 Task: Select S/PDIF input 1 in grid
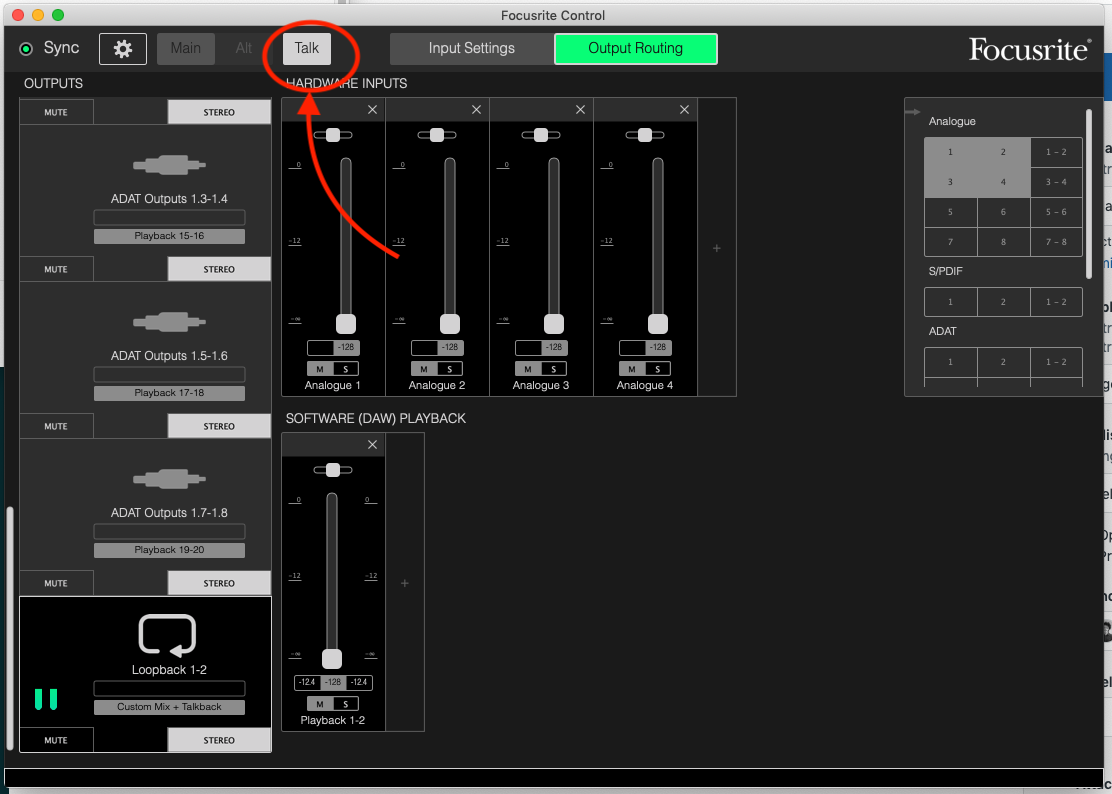[x=950, y=302]
